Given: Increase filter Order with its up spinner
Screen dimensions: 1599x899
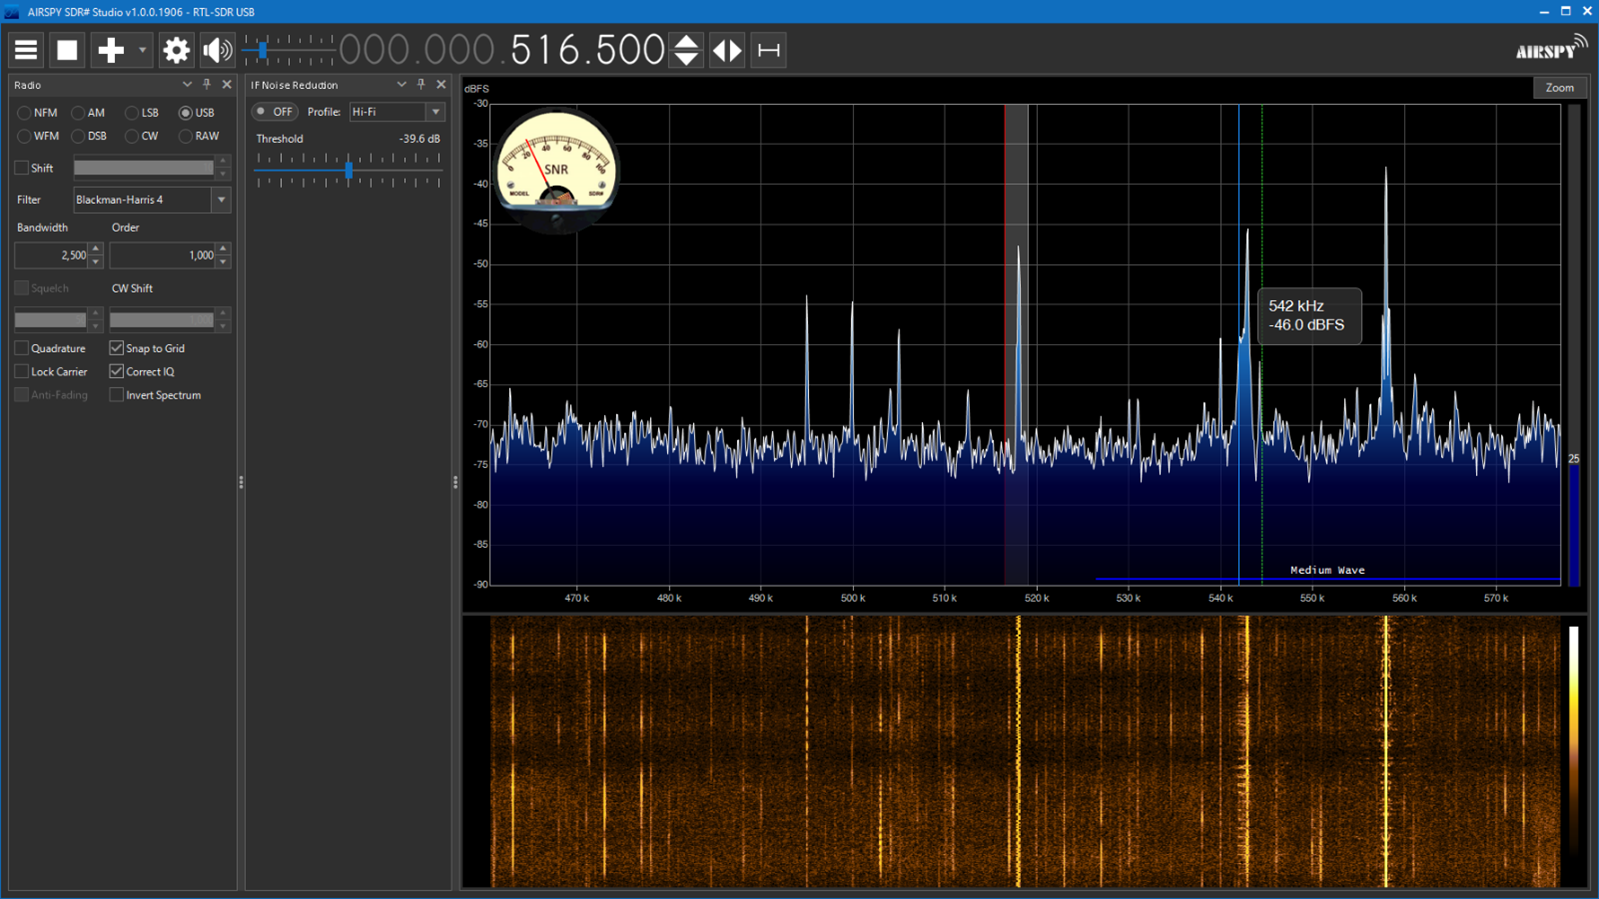Looking at the screenshot, I should click(223, 249).
